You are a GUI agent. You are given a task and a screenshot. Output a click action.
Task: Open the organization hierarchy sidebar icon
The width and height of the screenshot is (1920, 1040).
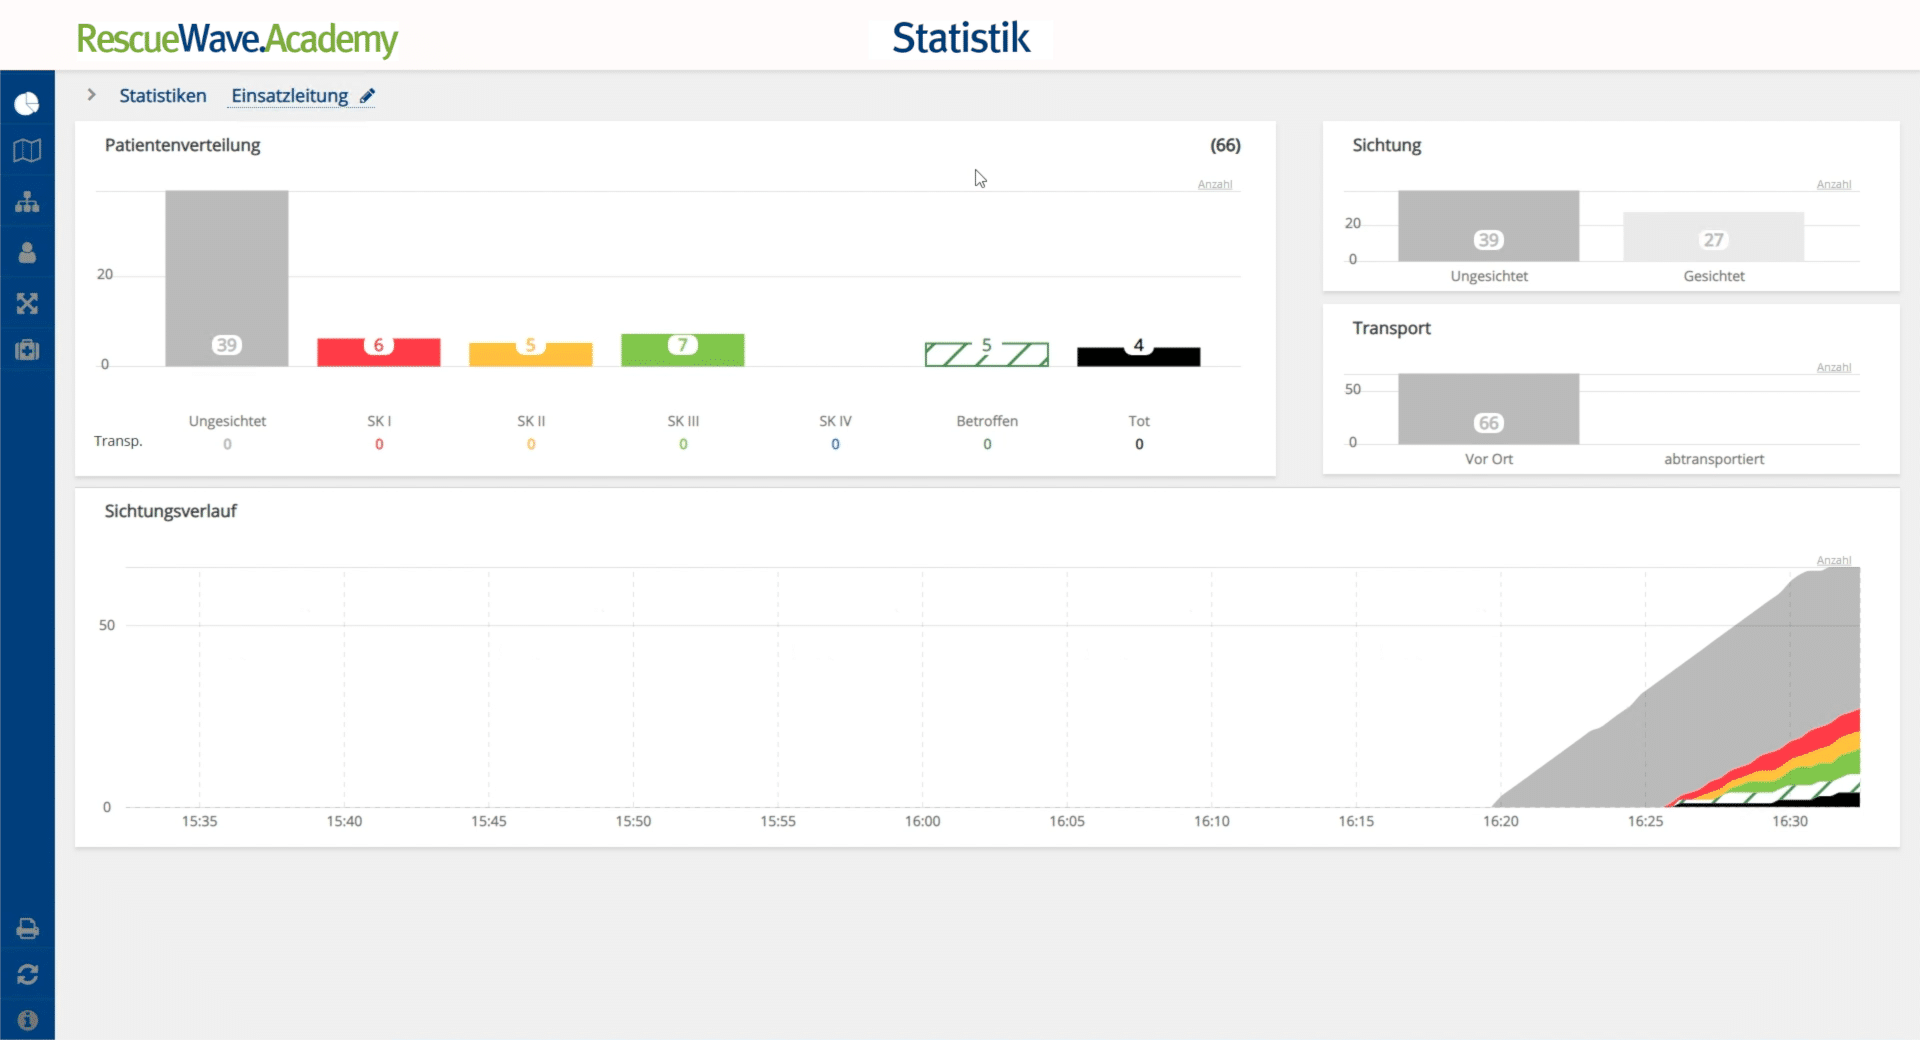point(27,202)
